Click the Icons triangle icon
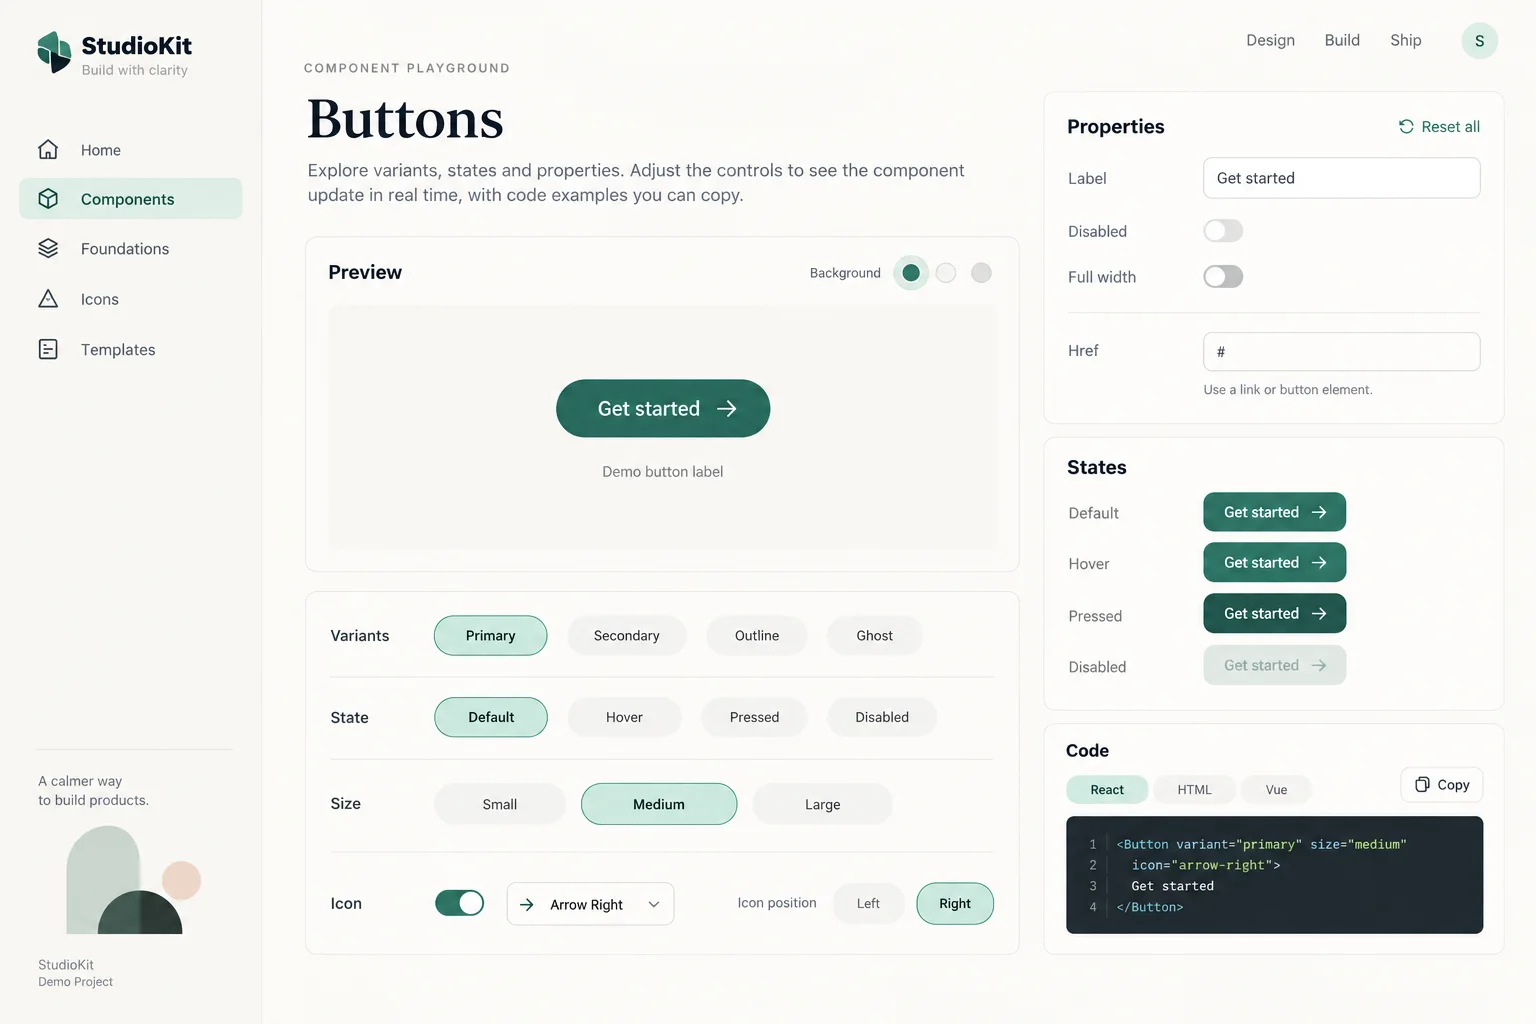This screenshot has height=1024, width=1536. coord(48,298)
